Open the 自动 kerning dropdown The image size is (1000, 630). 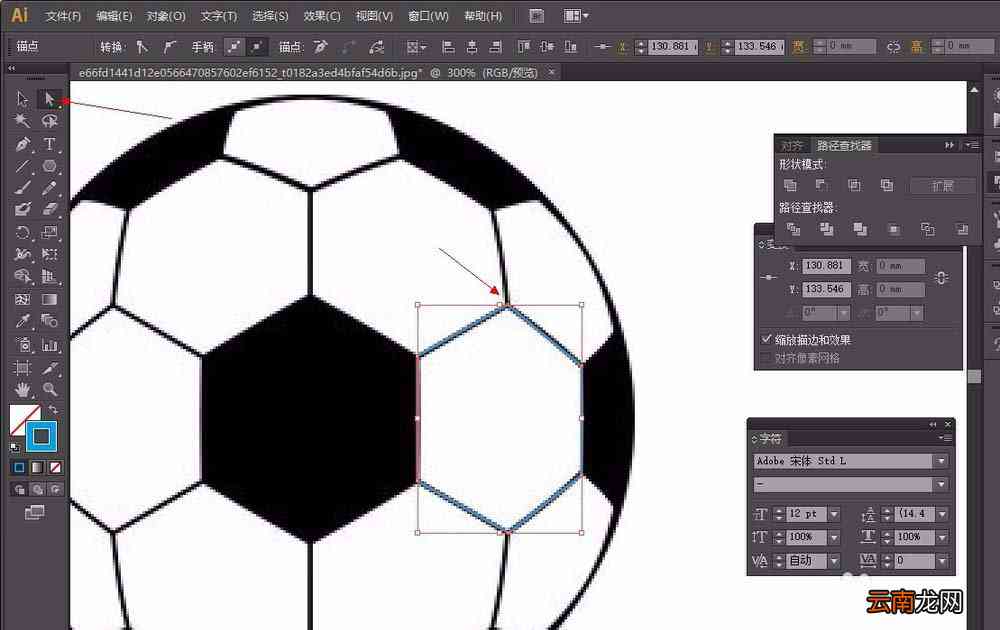pos(834,560)
